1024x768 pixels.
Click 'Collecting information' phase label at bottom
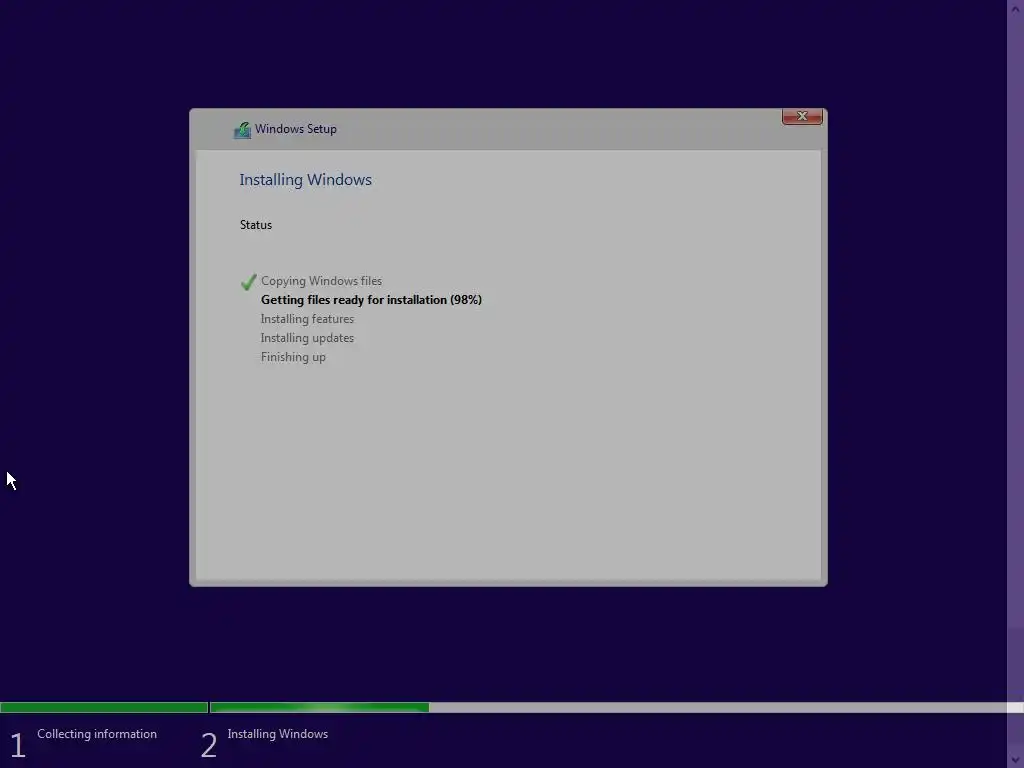click(97, 734)
